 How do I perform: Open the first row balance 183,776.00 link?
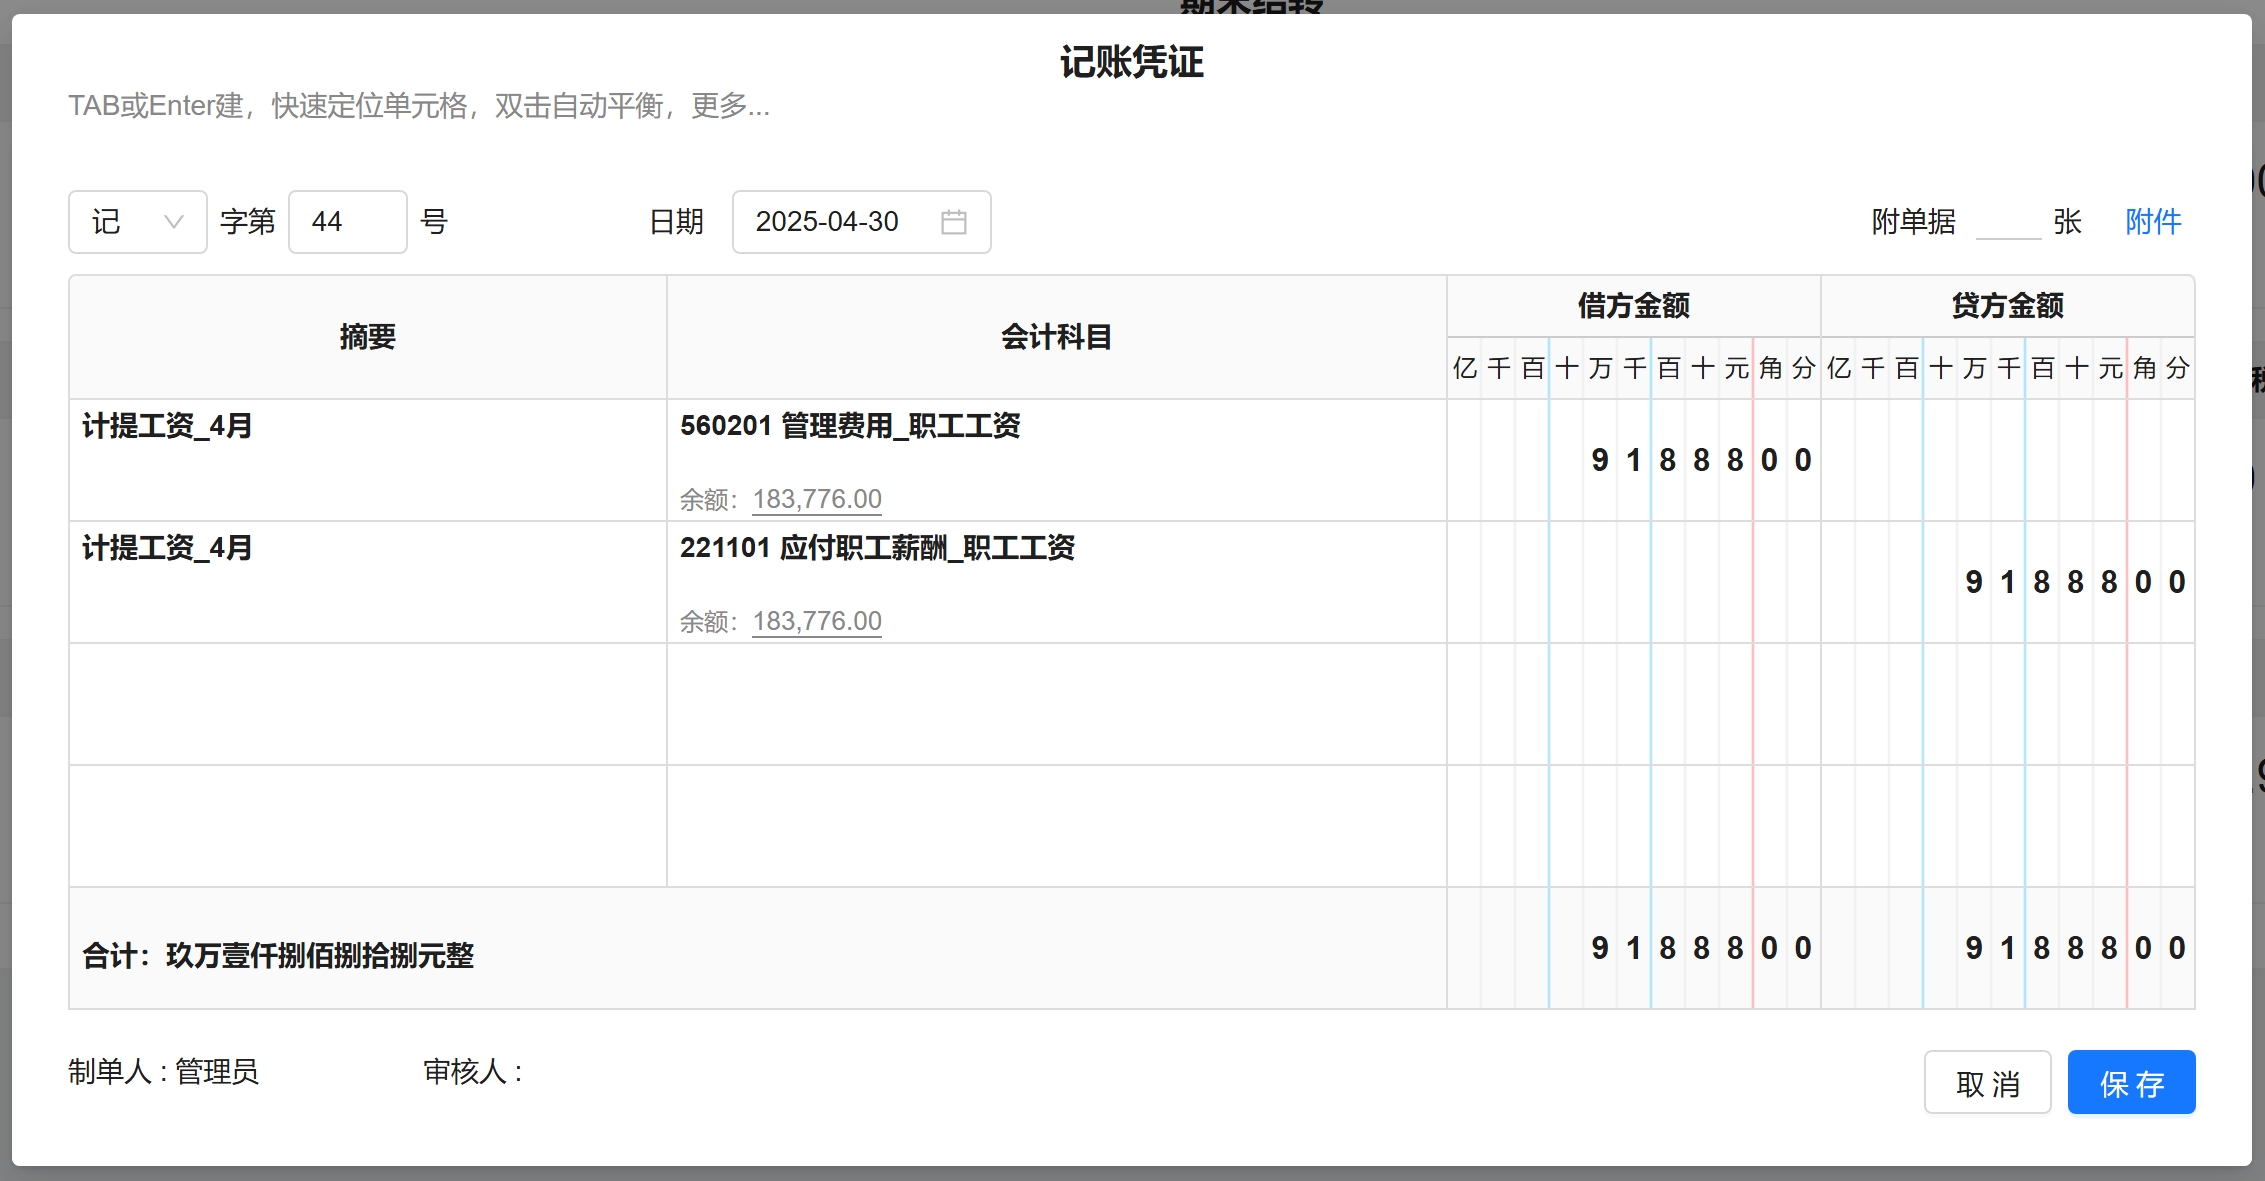[x=816, y=499]
